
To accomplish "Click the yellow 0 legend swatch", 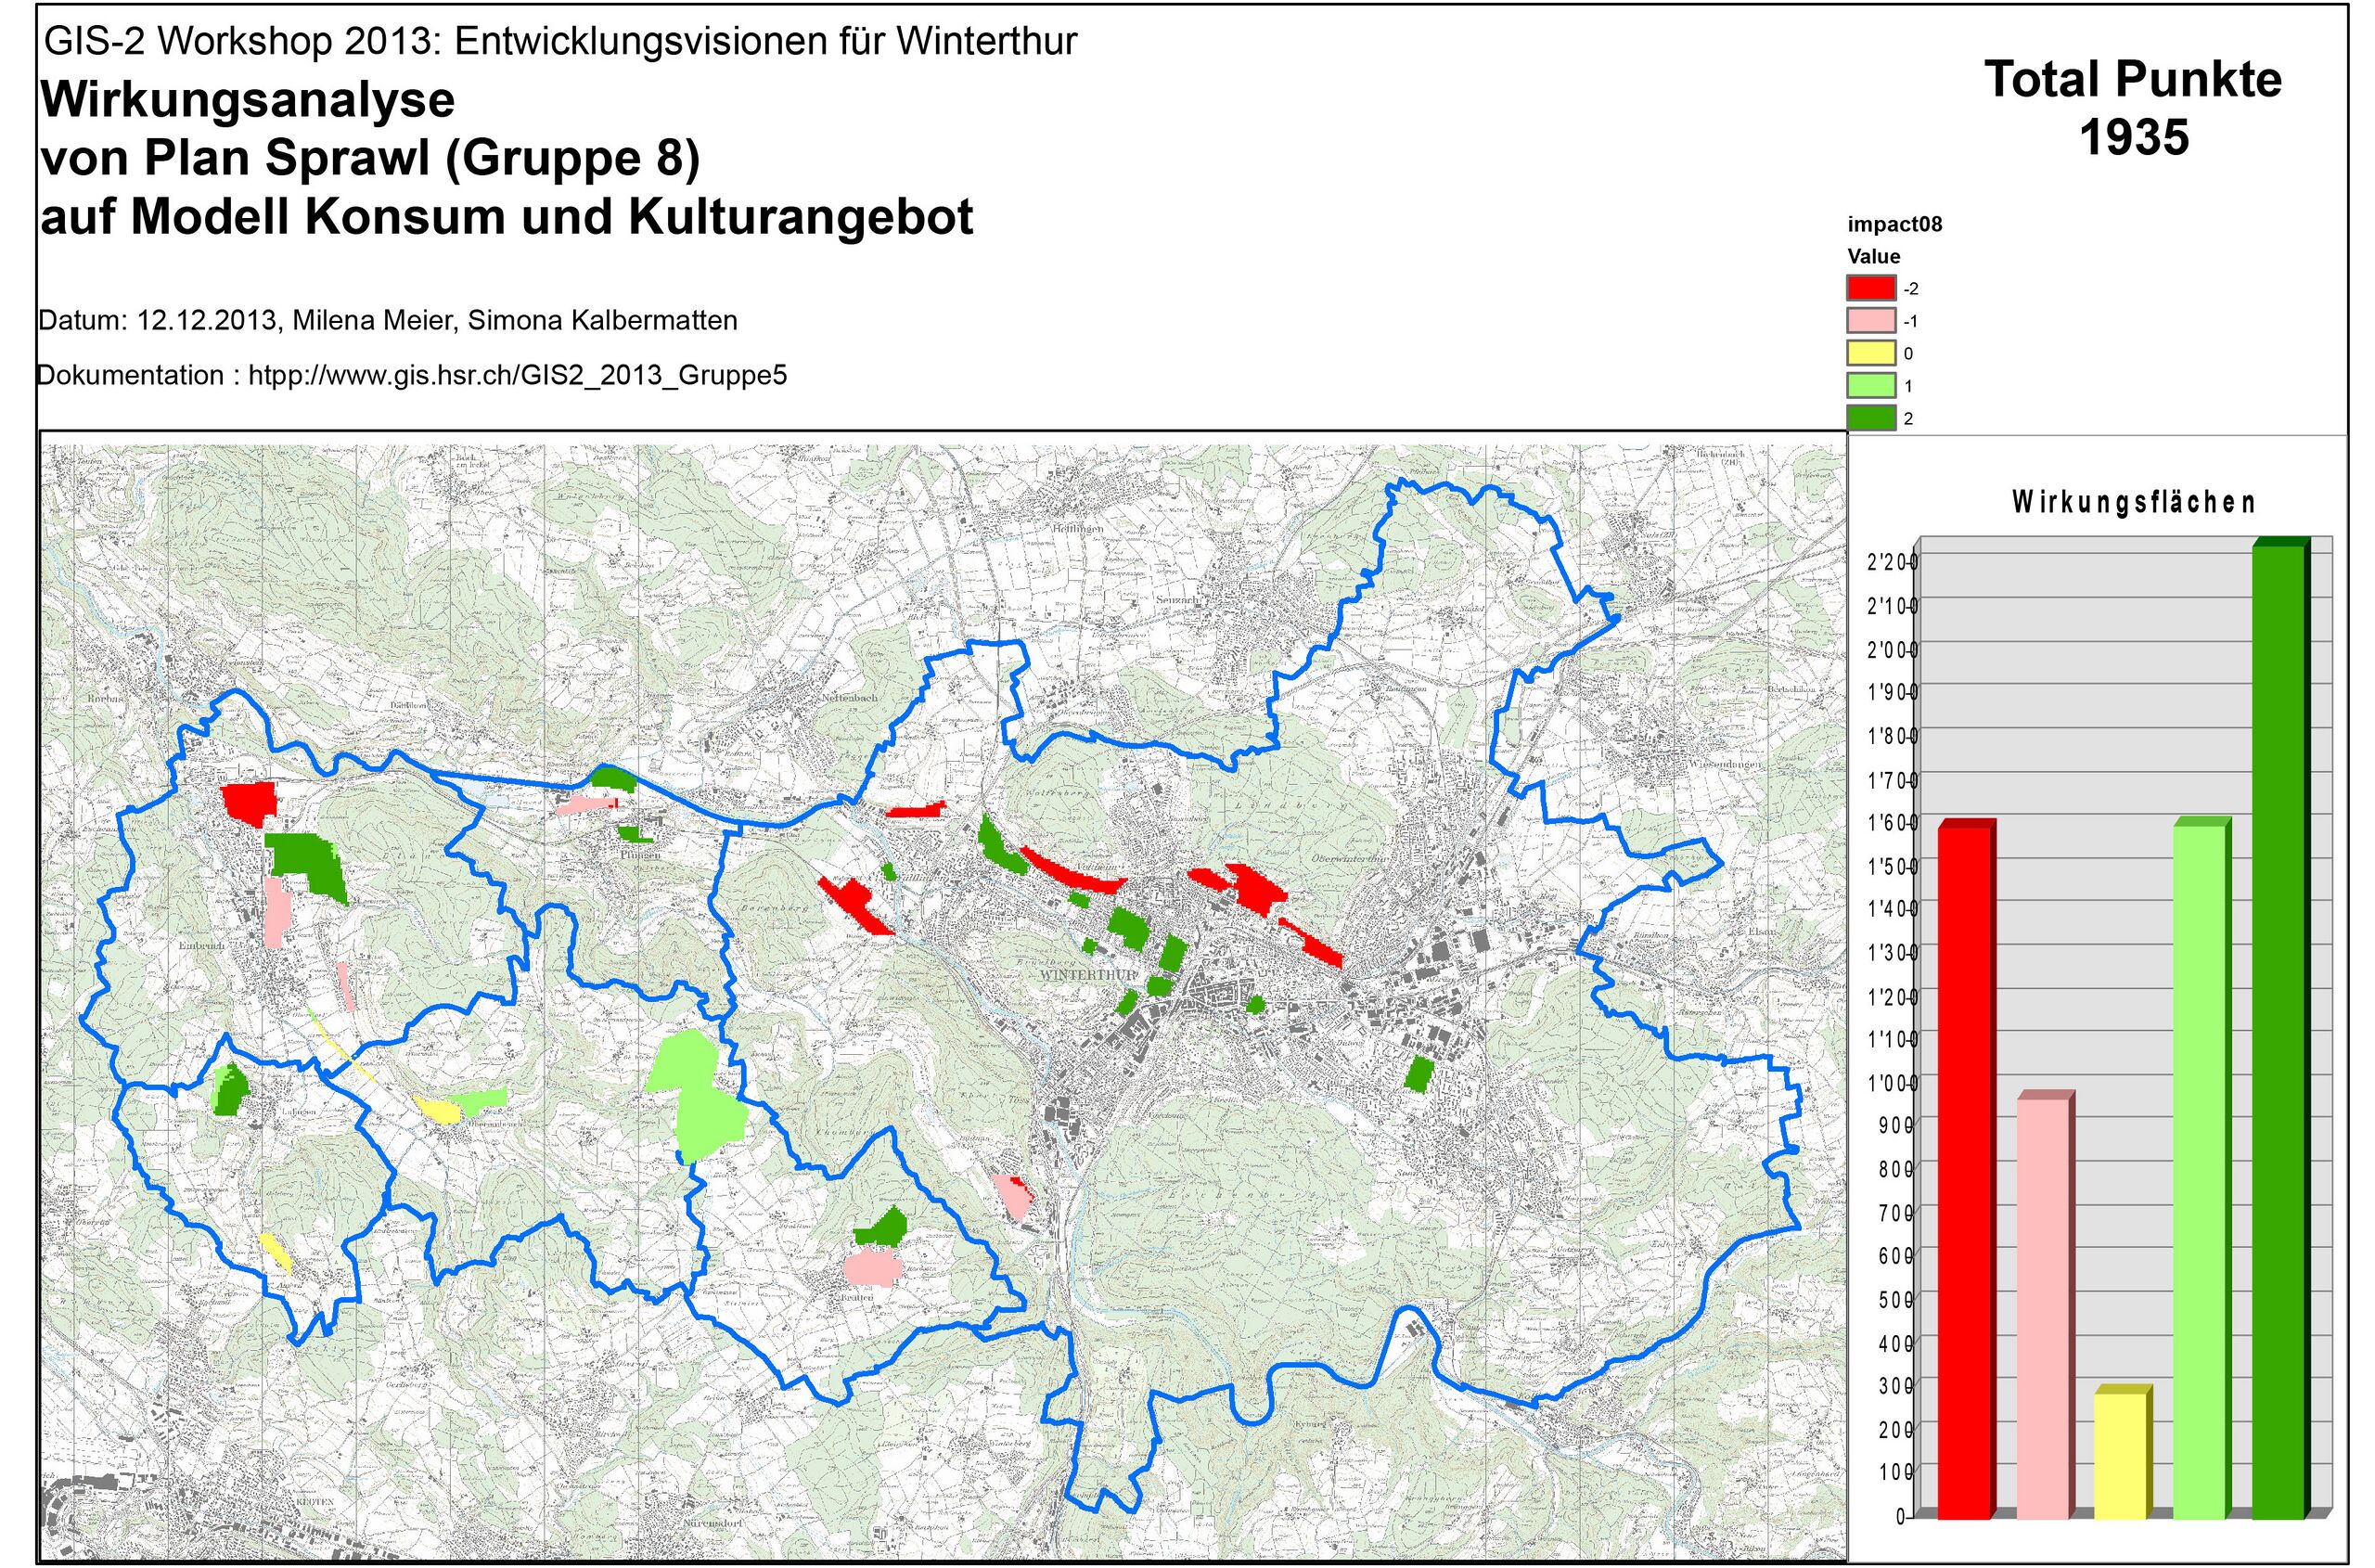I will point(1870,353).
